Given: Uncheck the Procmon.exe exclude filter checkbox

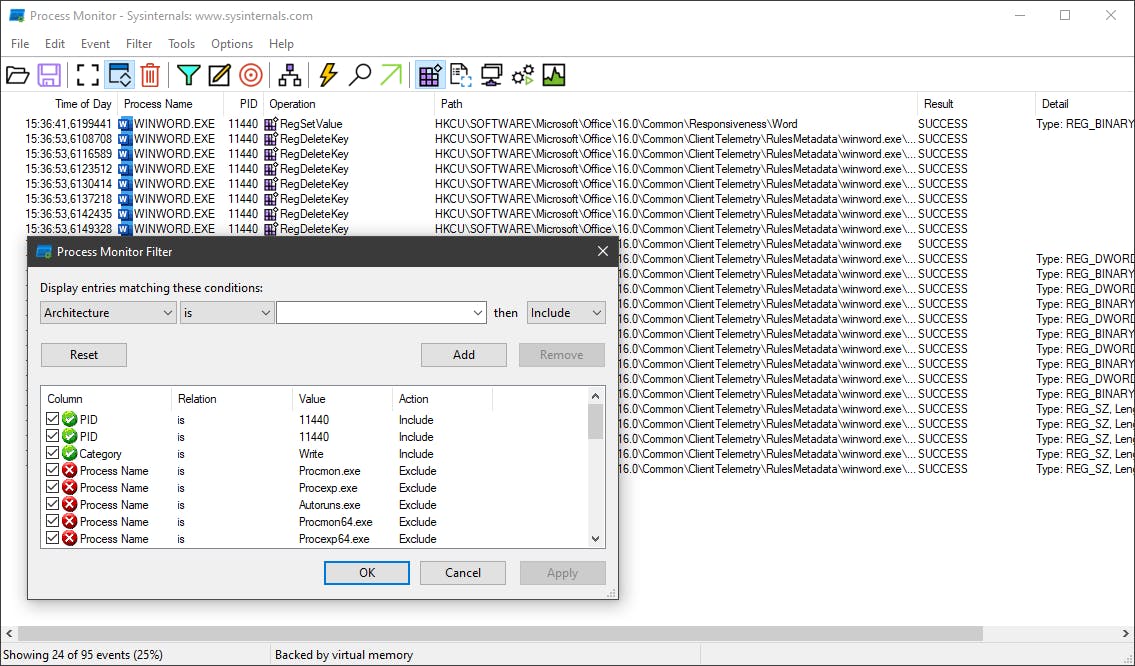Looking at the screenshot, I should click(x=52, y=470).
